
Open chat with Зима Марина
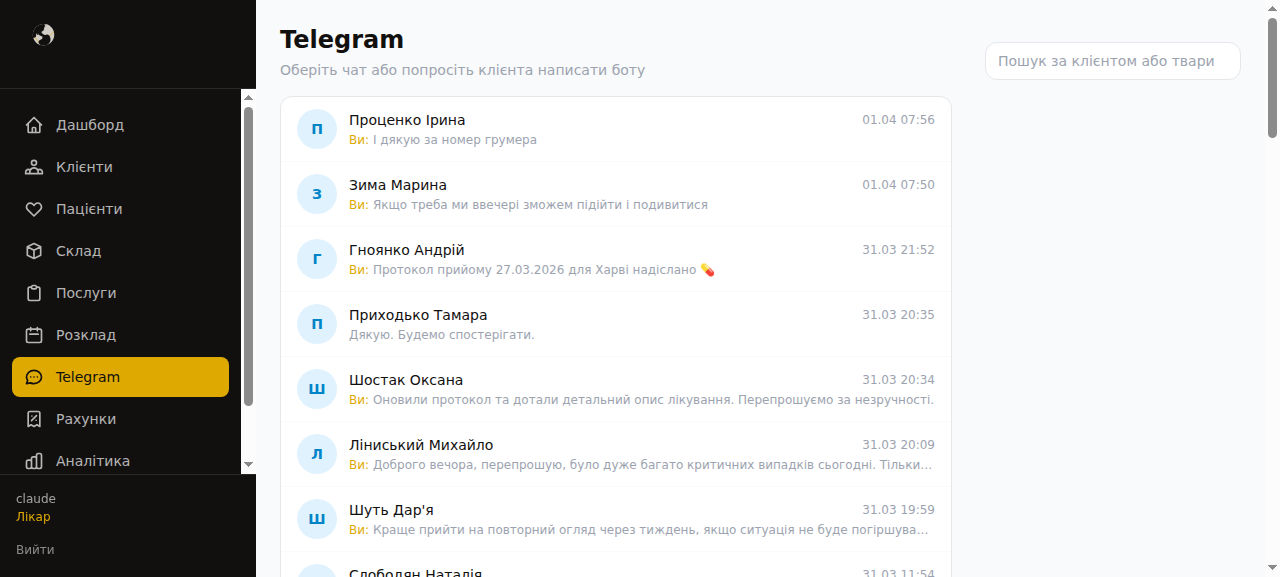coord(616,194)
